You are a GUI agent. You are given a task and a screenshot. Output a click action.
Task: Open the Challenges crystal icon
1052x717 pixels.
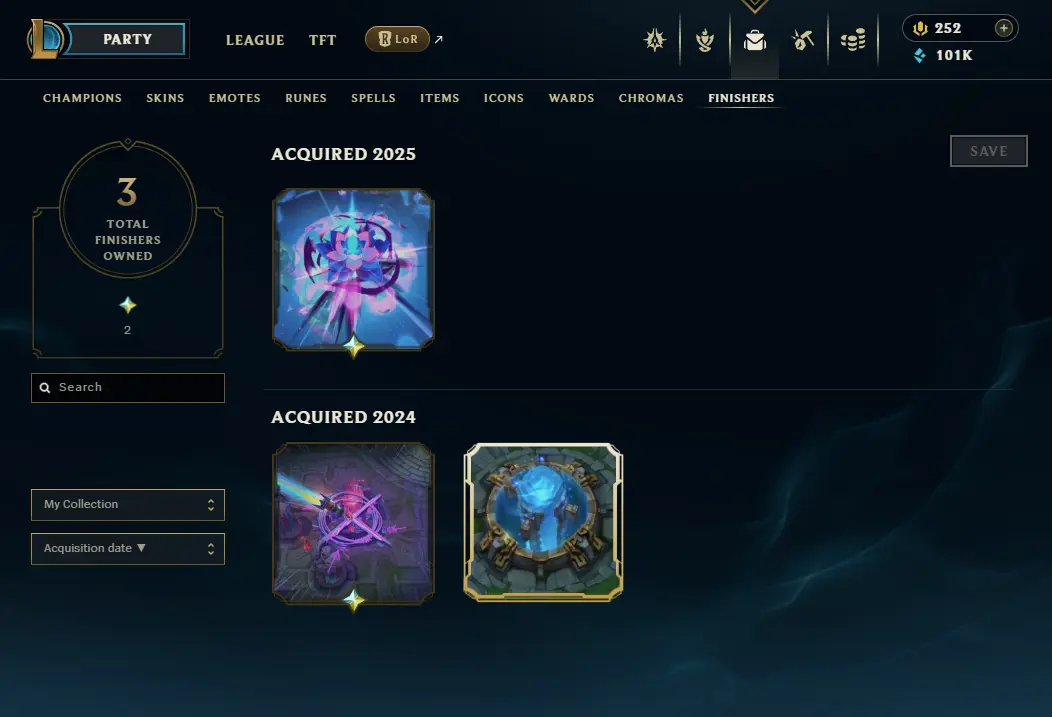[655, 40]
